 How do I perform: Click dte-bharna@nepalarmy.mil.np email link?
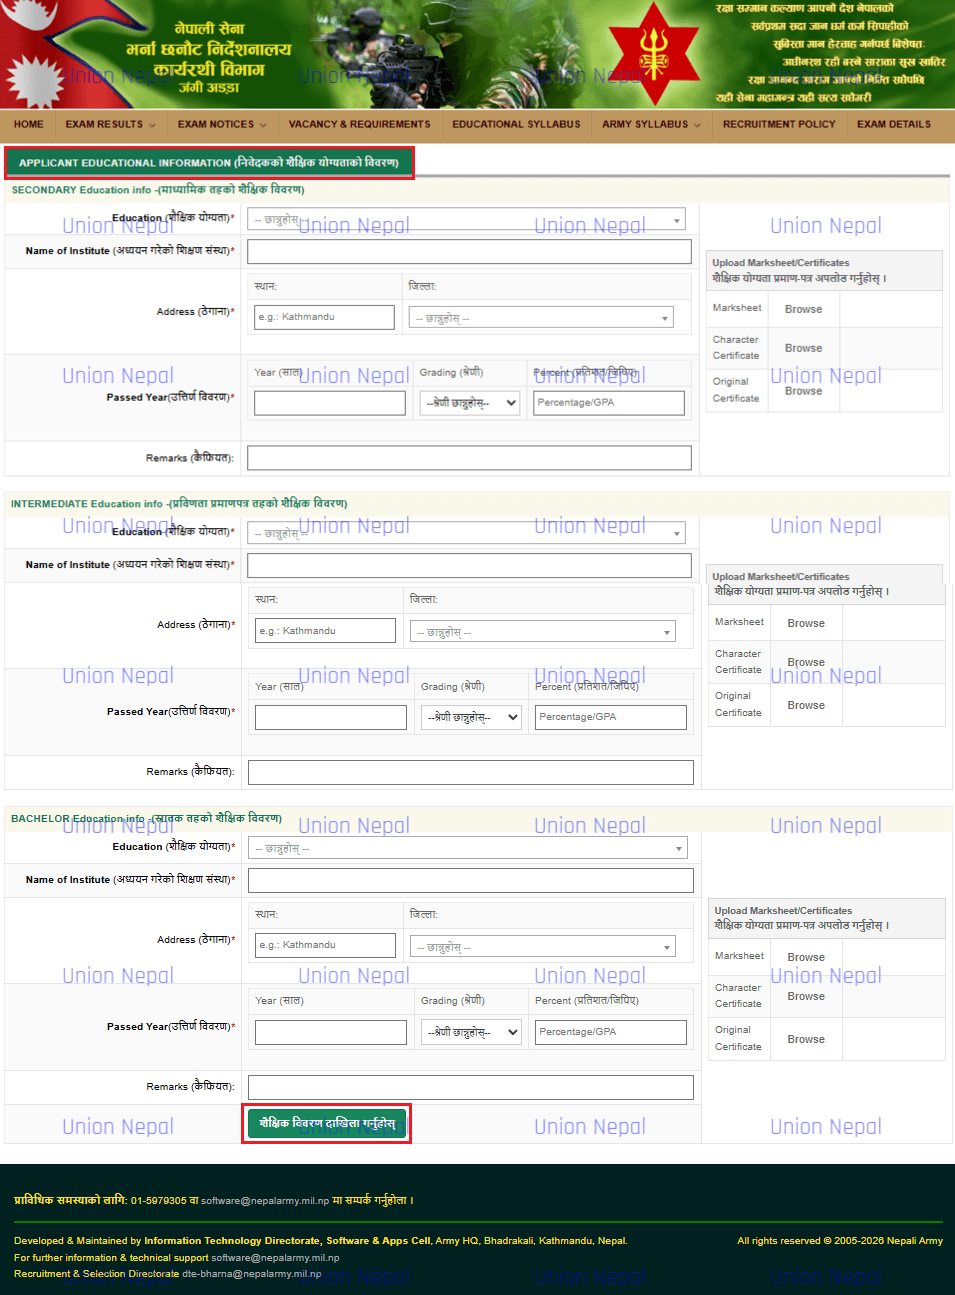tap(252, 1274)
